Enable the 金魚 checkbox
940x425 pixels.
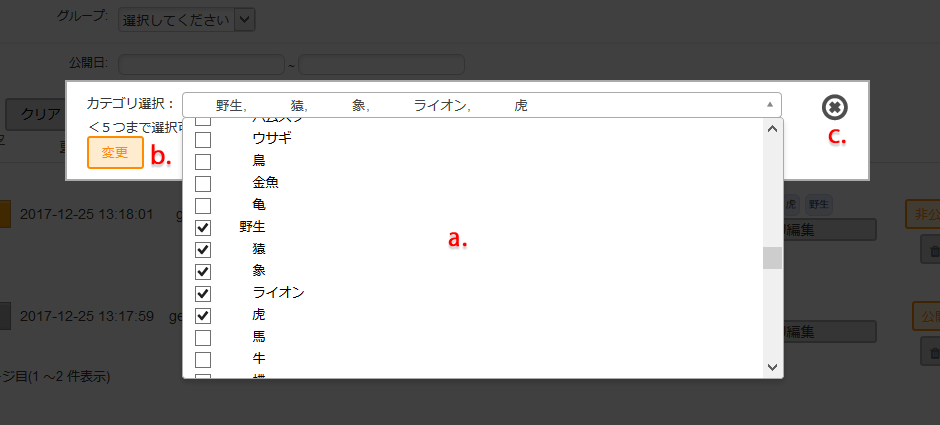203,183
